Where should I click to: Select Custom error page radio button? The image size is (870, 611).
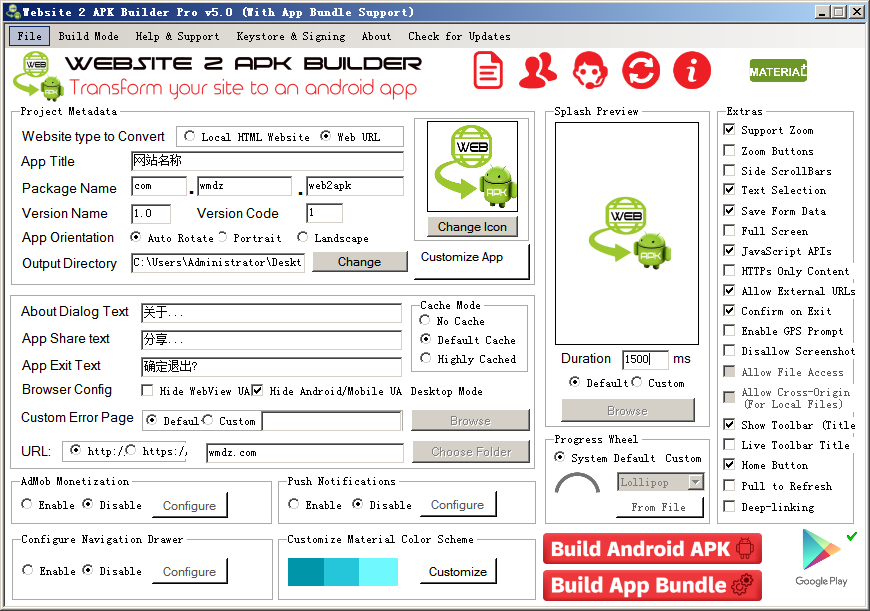click(208, 420)
